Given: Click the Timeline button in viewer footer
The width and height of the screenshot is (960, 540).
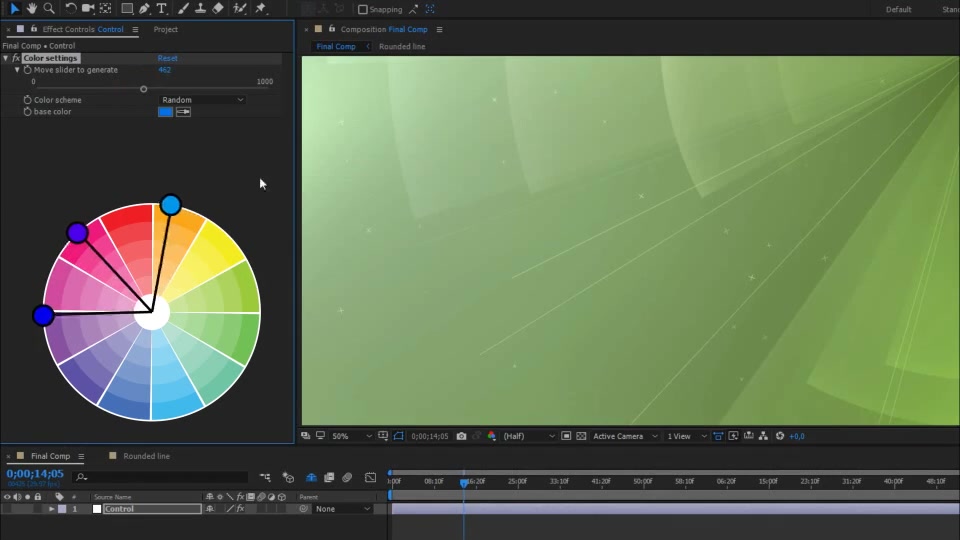Looking at the screenshot, I should pyautogui.click(x=748, y=436).
